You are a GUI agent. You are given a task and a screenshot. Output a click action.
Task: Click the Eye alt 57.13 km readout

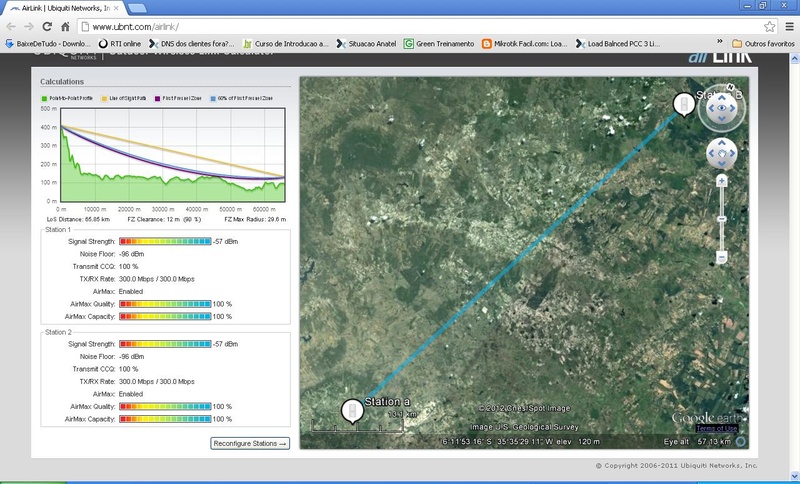[697, 442]
